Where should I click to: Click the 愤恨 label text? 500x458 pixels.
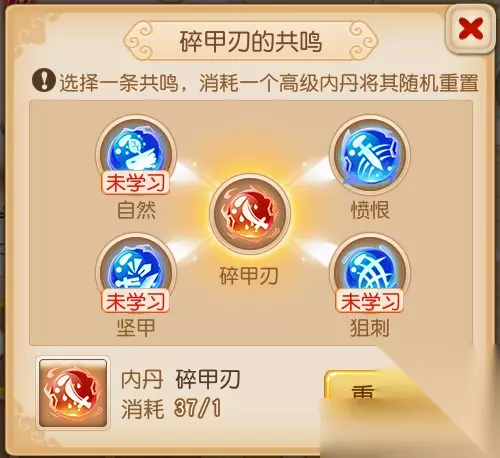coord(370,210)
